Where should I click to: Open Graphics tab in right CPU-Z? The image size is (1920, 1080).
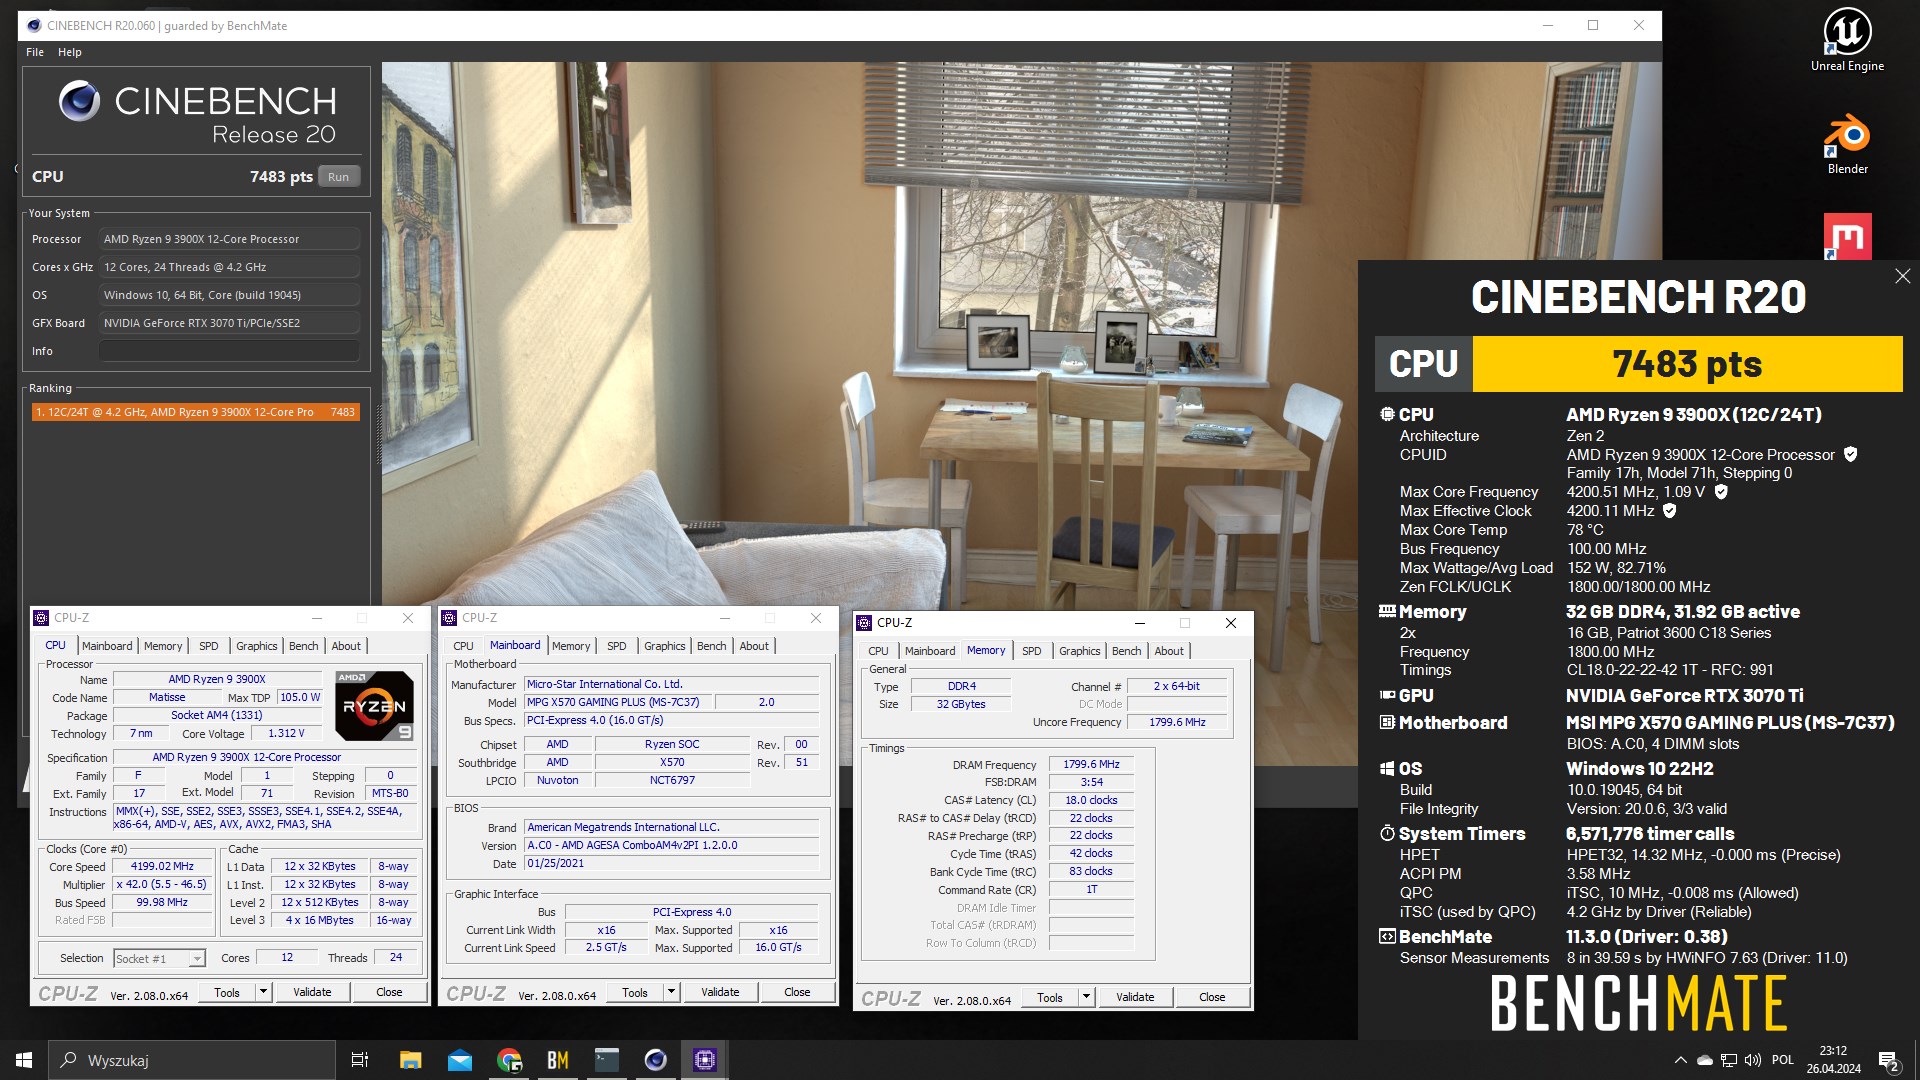pos(1080,651)
